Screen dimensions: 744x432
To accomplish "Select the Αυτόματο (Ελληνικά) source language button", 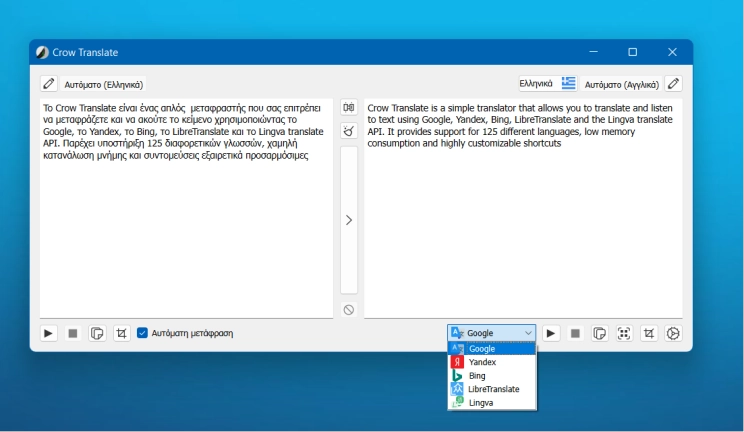I will 103,85.
